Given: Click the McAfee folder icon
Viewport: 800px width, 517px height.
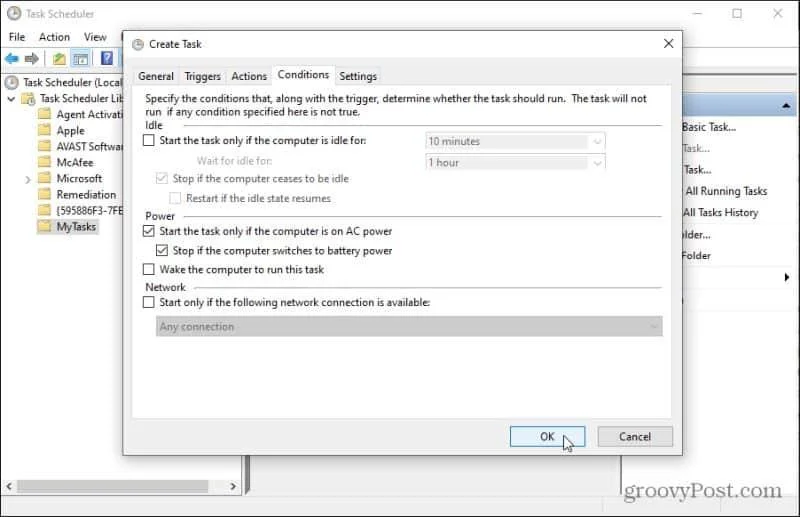Looking at the screenshot, I should 45,162.
